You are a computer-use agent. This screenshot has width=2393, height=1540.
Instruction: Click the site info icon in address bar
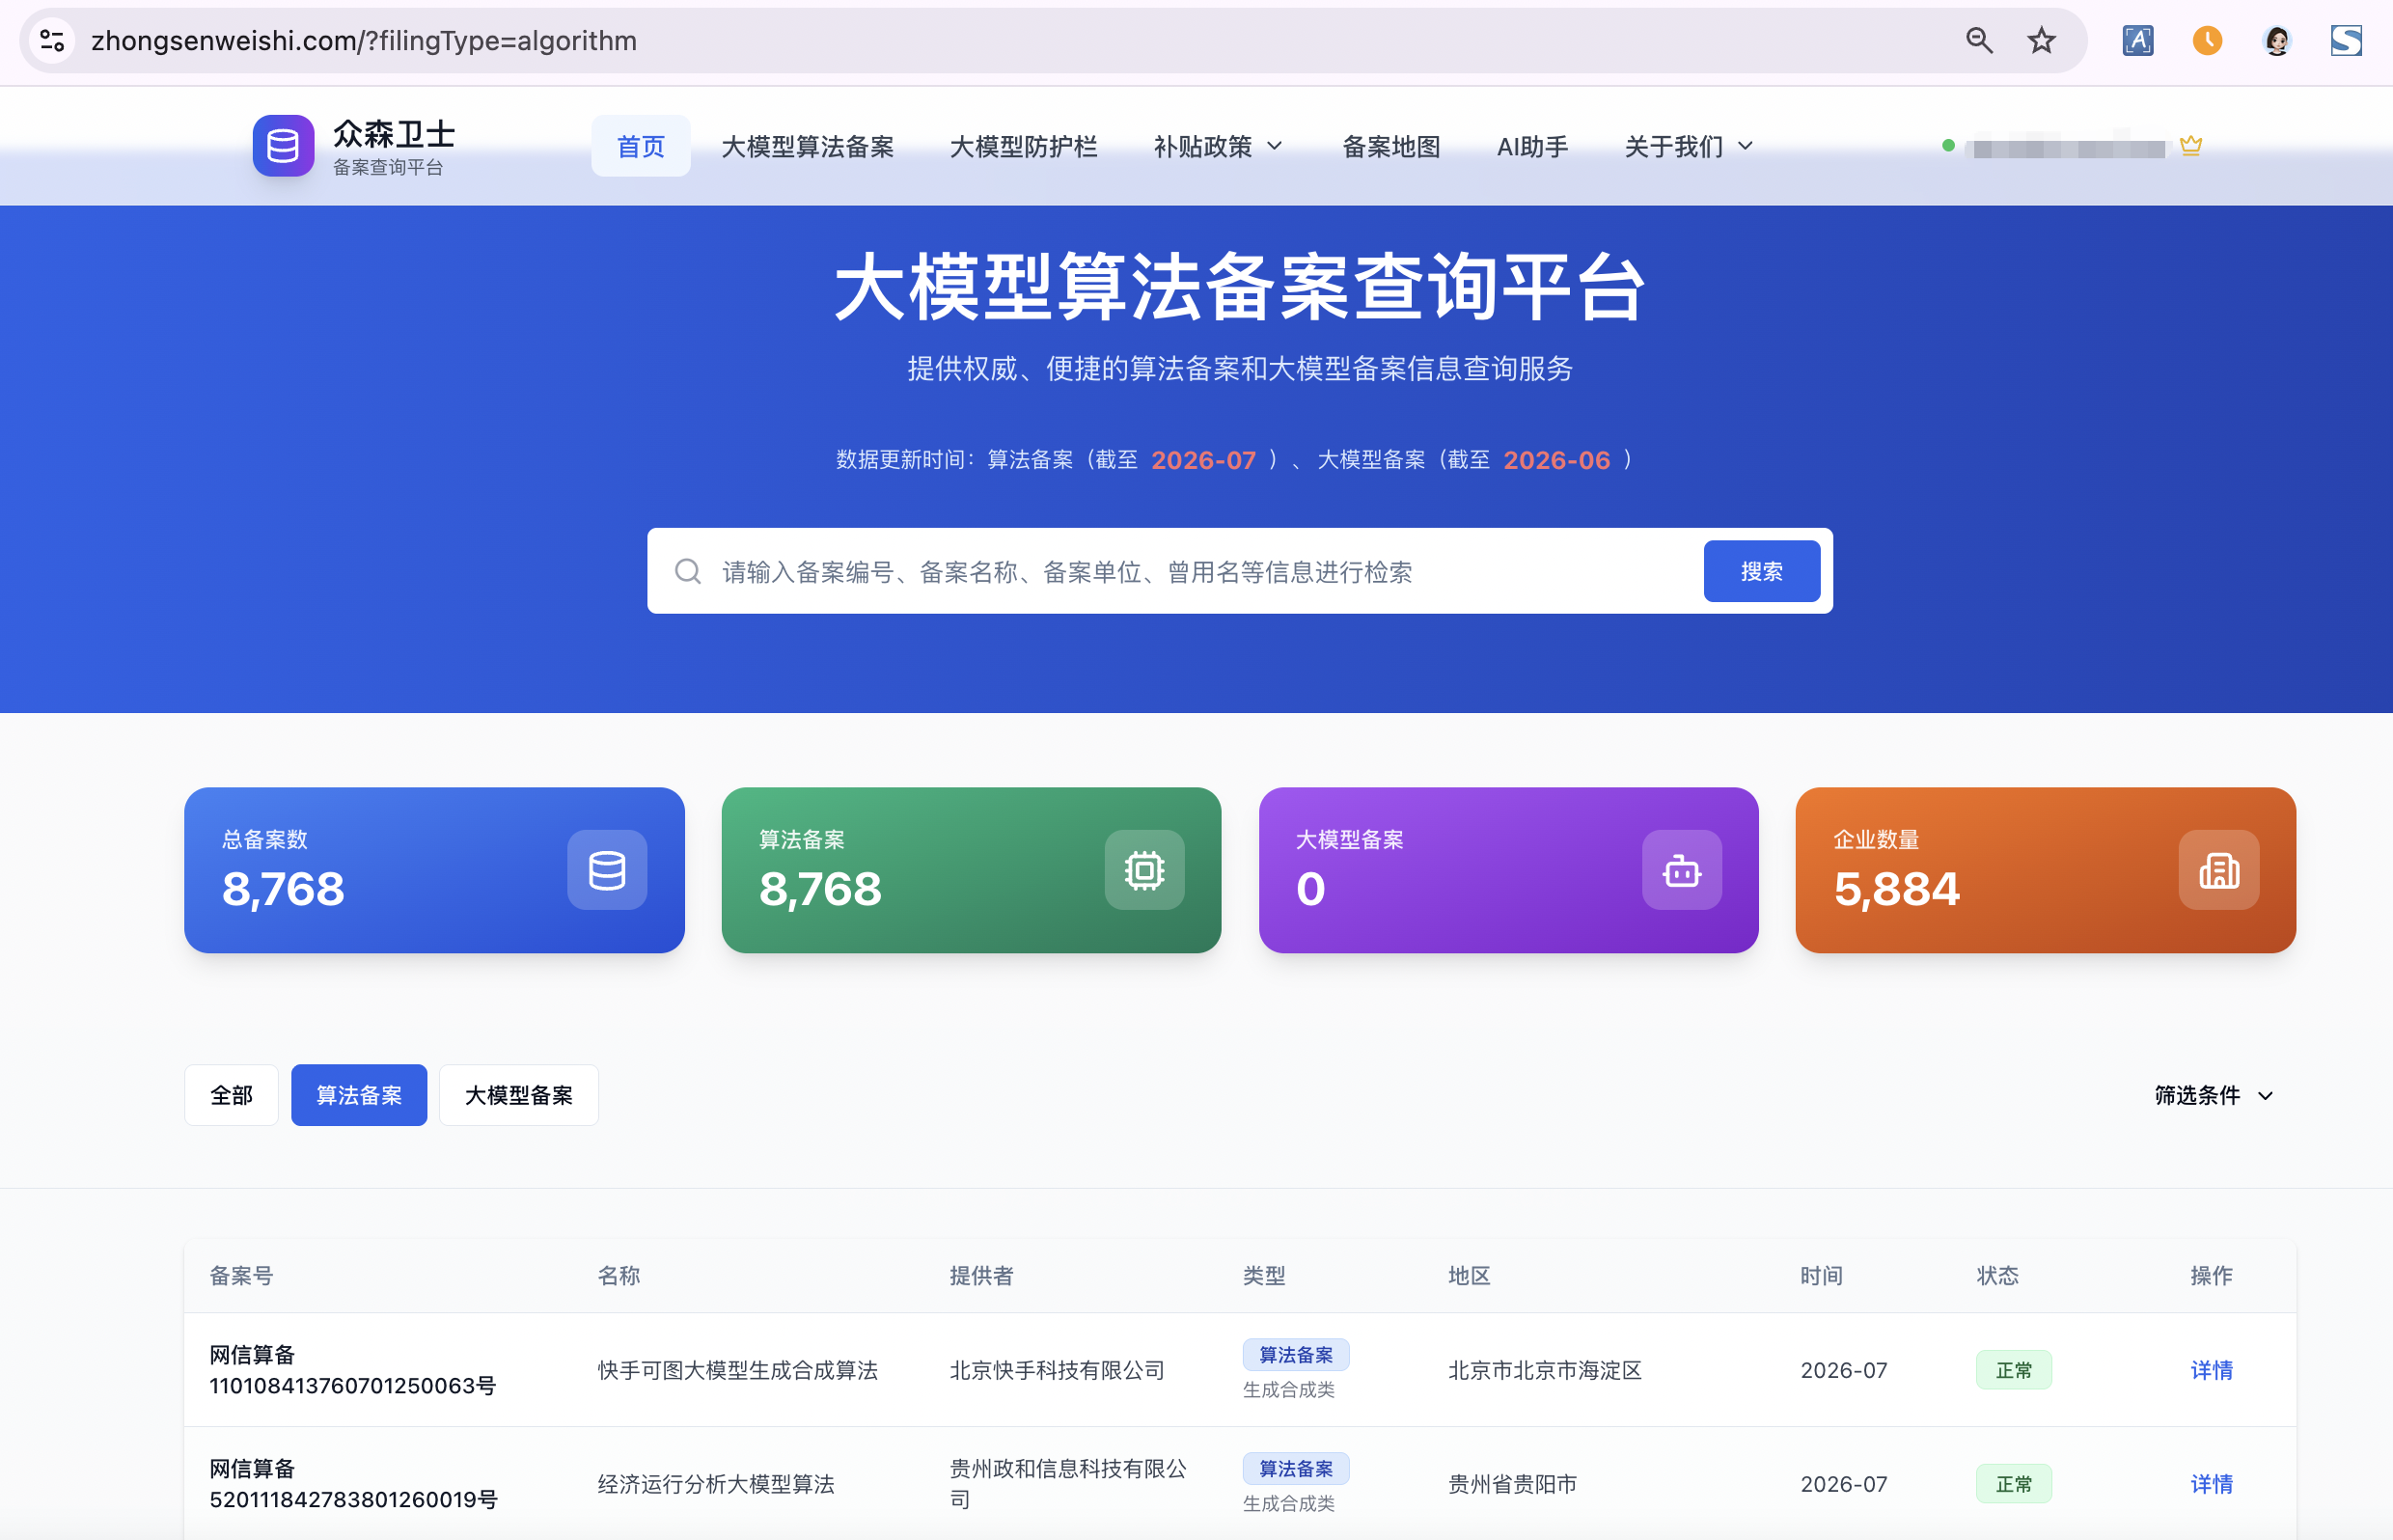(52, 41)
